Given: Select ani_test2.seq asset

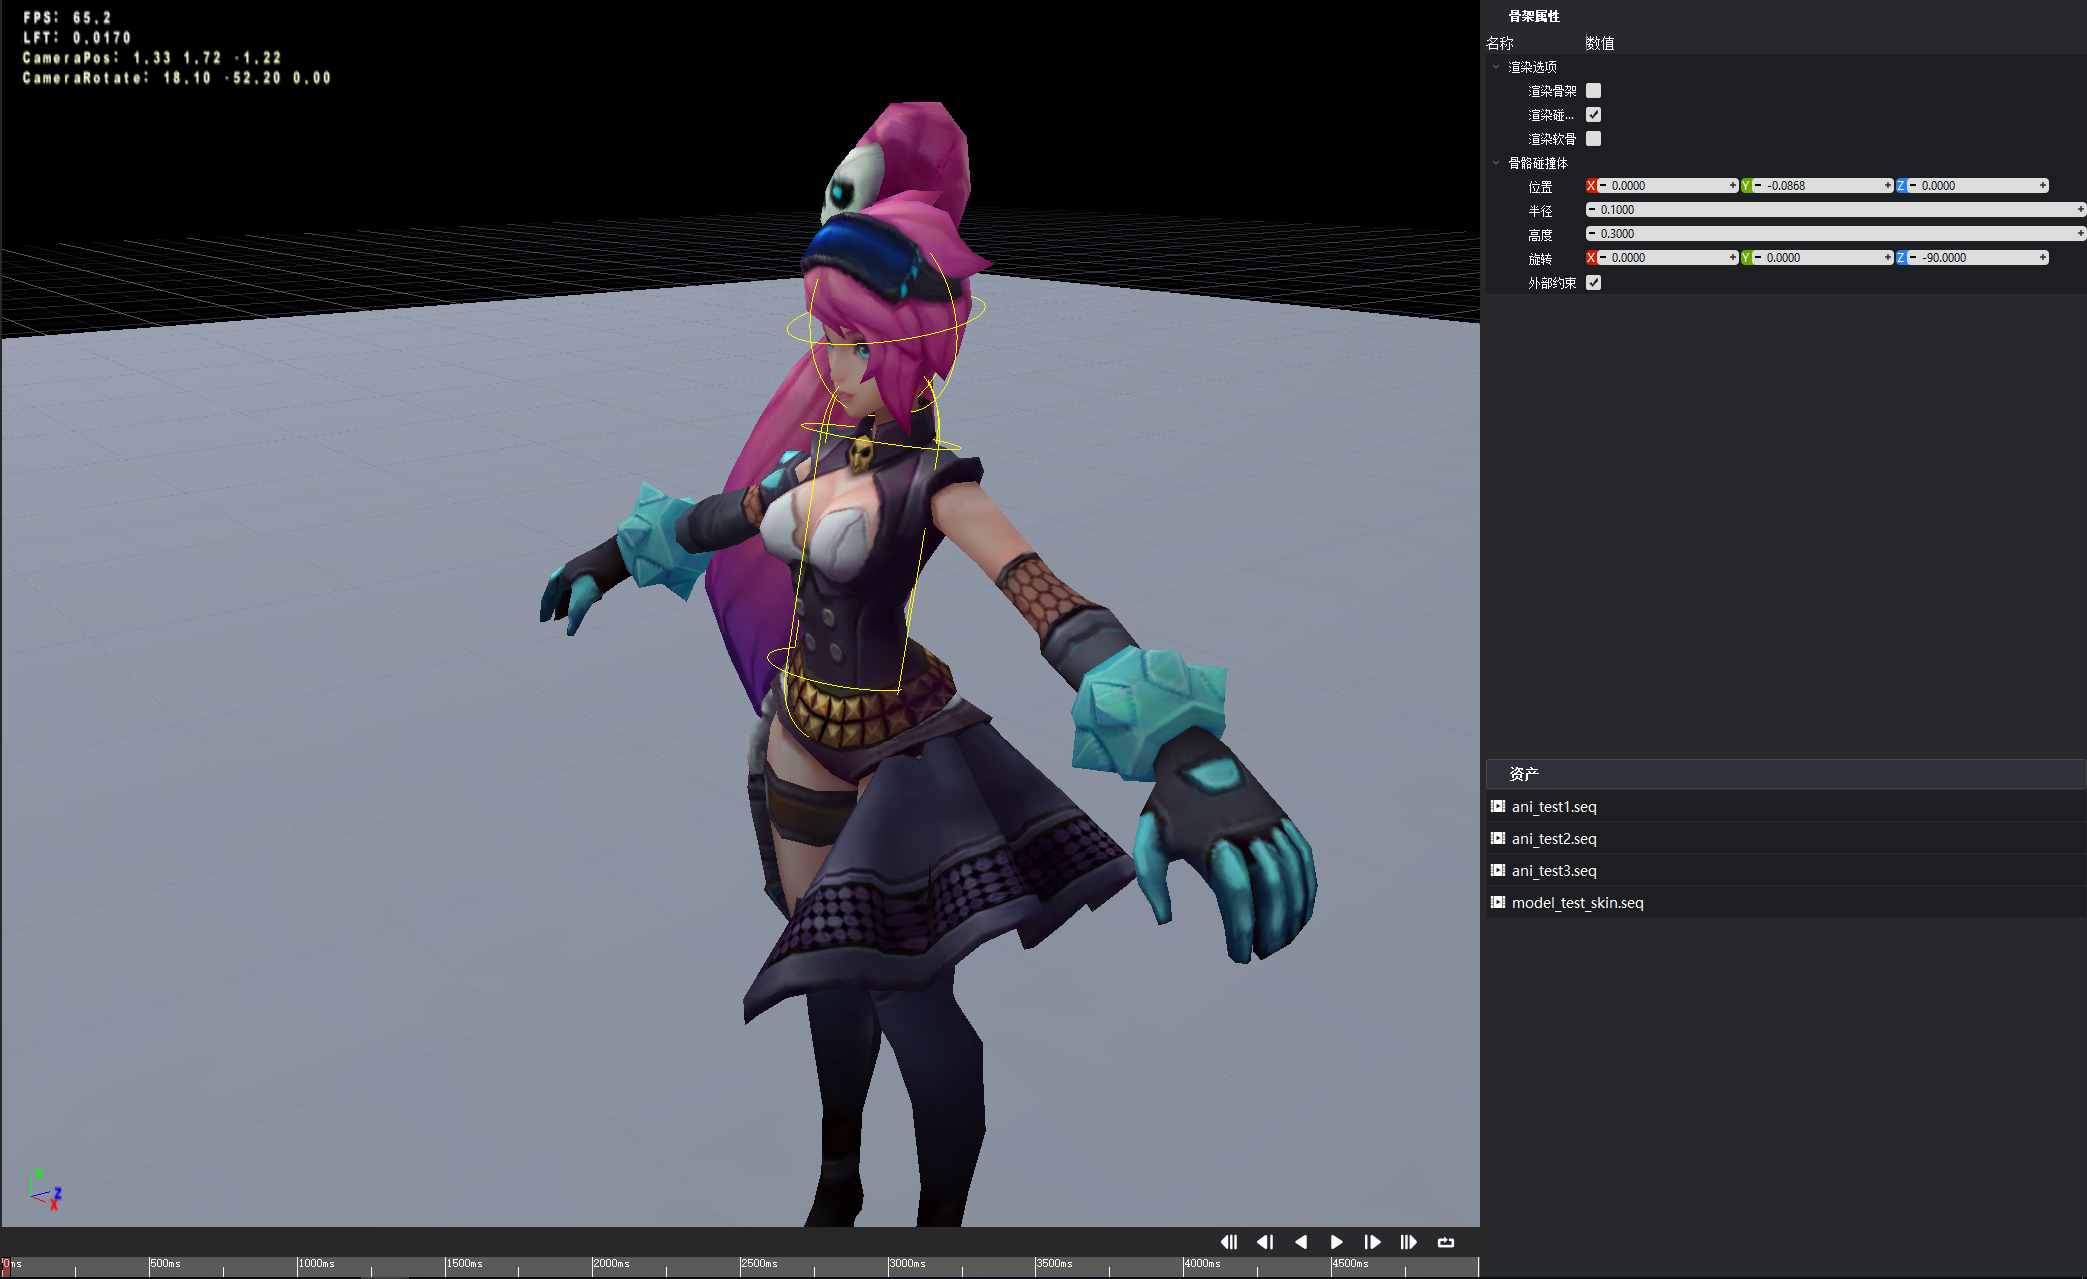Looking at the screenshot, I should coord(1786,839).
